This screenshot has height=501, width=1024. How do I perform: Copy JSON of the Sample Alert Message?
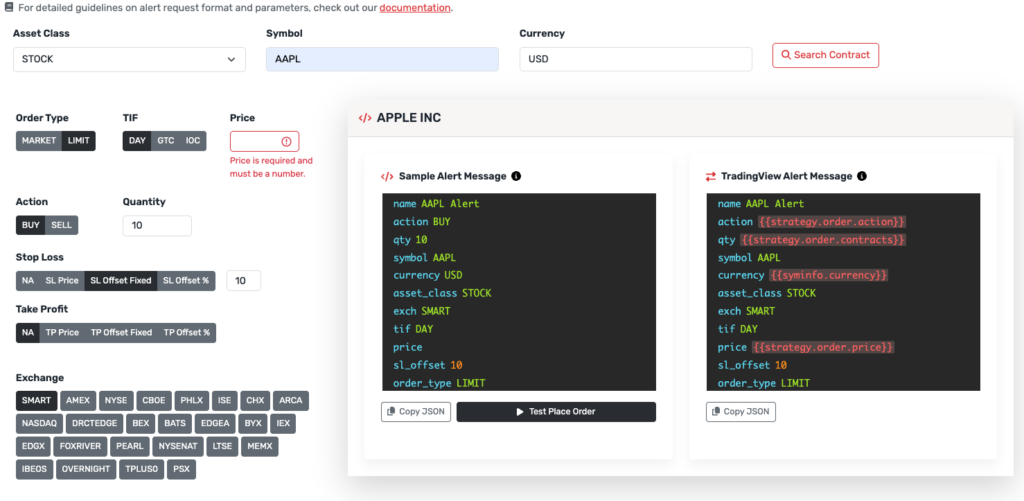416,412
